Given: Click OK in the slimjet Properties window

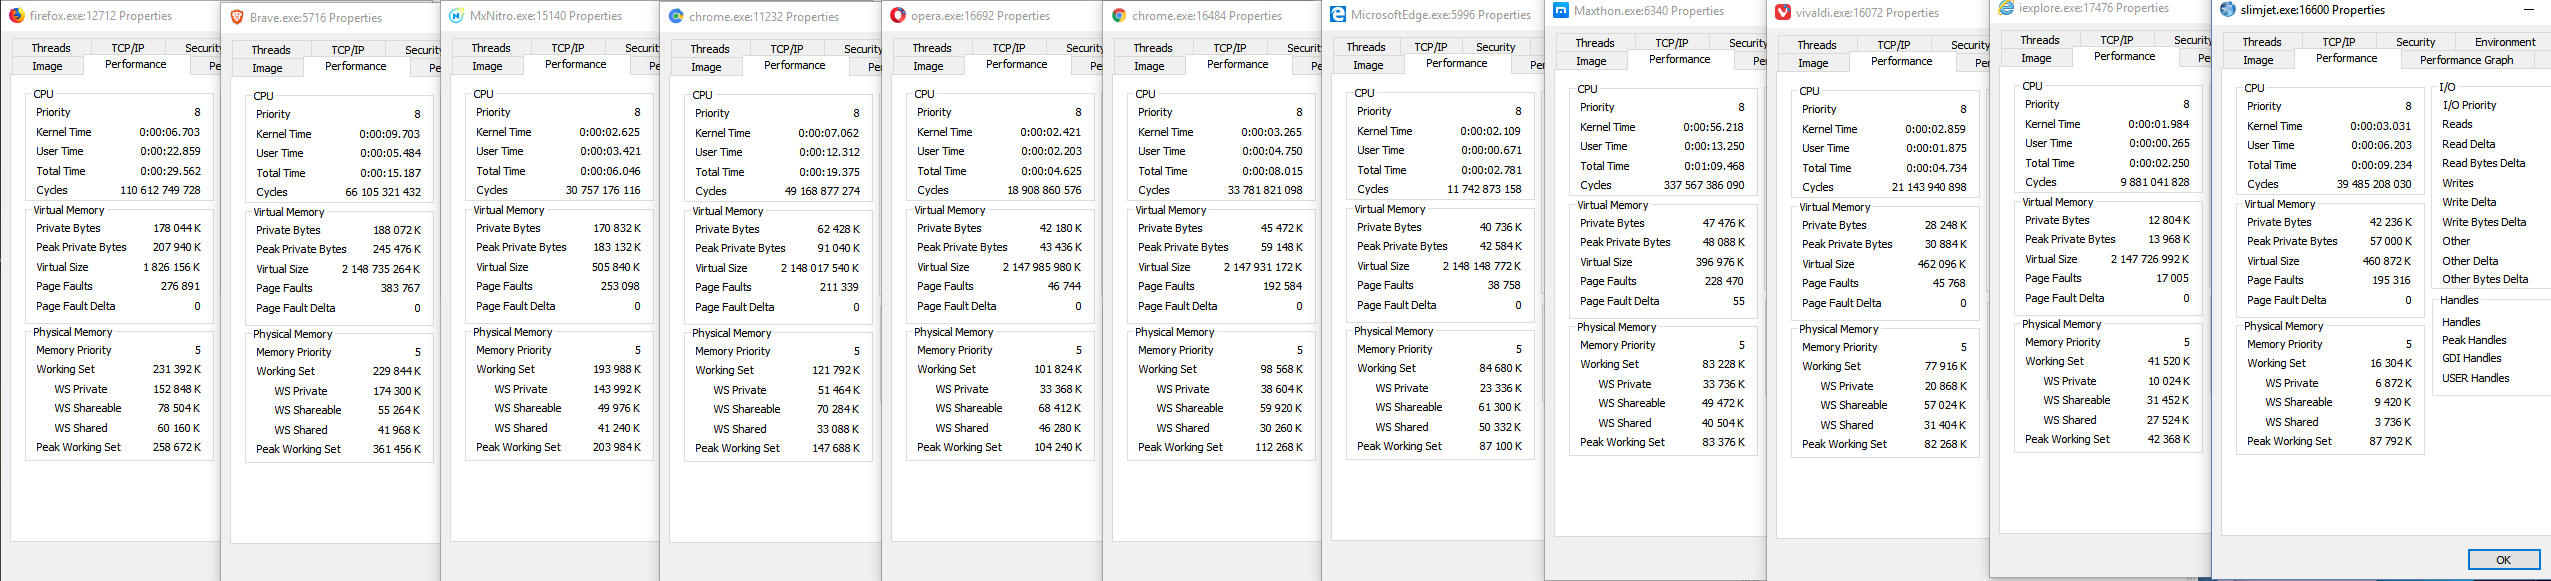Looking at the screenshot, I should [x=2502, y=560].
